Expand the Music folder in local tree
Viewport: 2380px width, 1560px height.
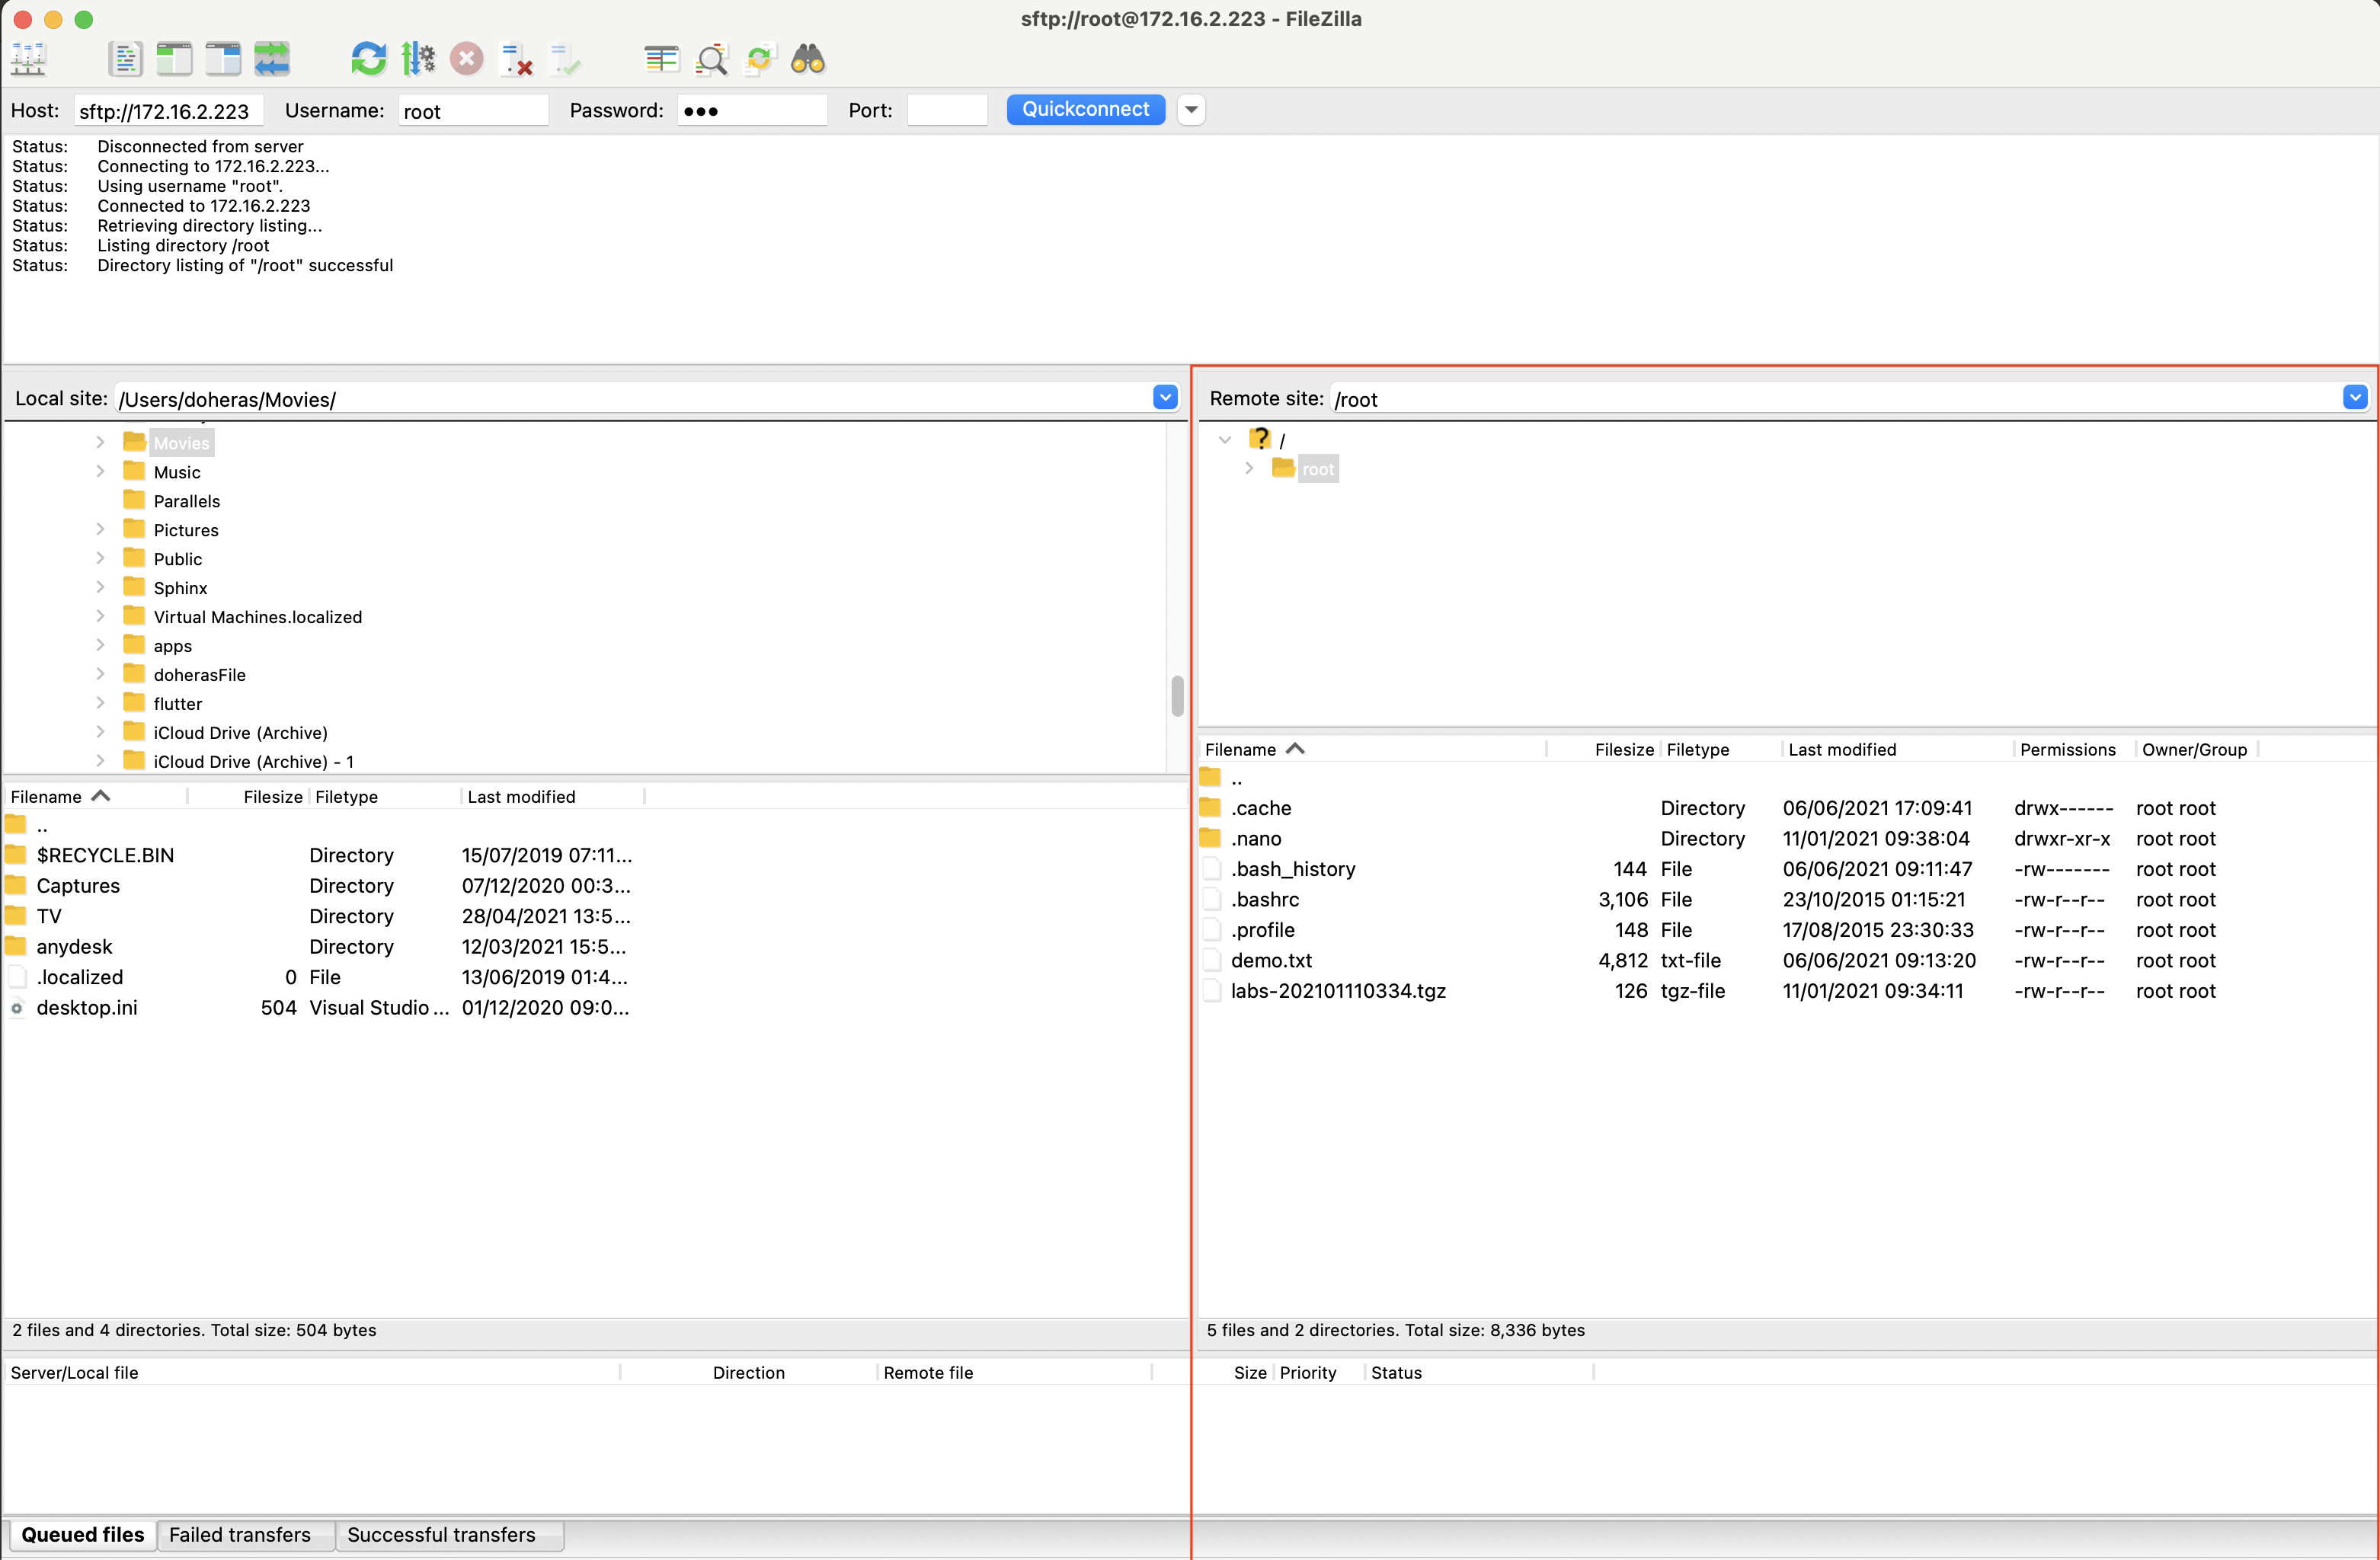(x=100, y=471)
